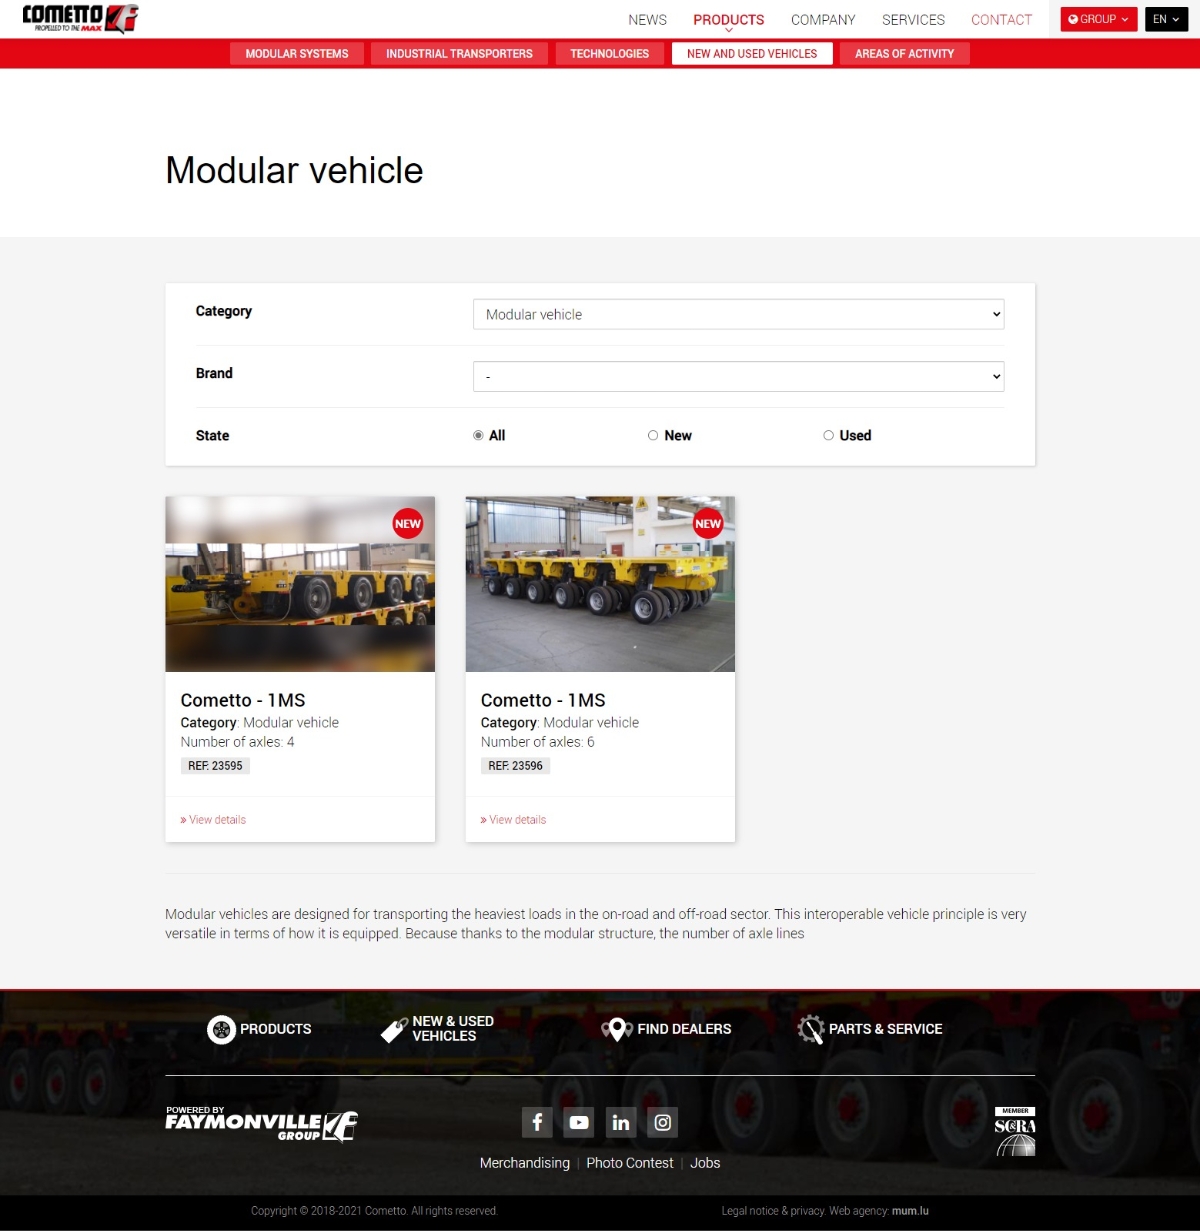Open the NEWS menu item
The width and height of the screenshot is (1200, 1231).
[x=647, y=20]
